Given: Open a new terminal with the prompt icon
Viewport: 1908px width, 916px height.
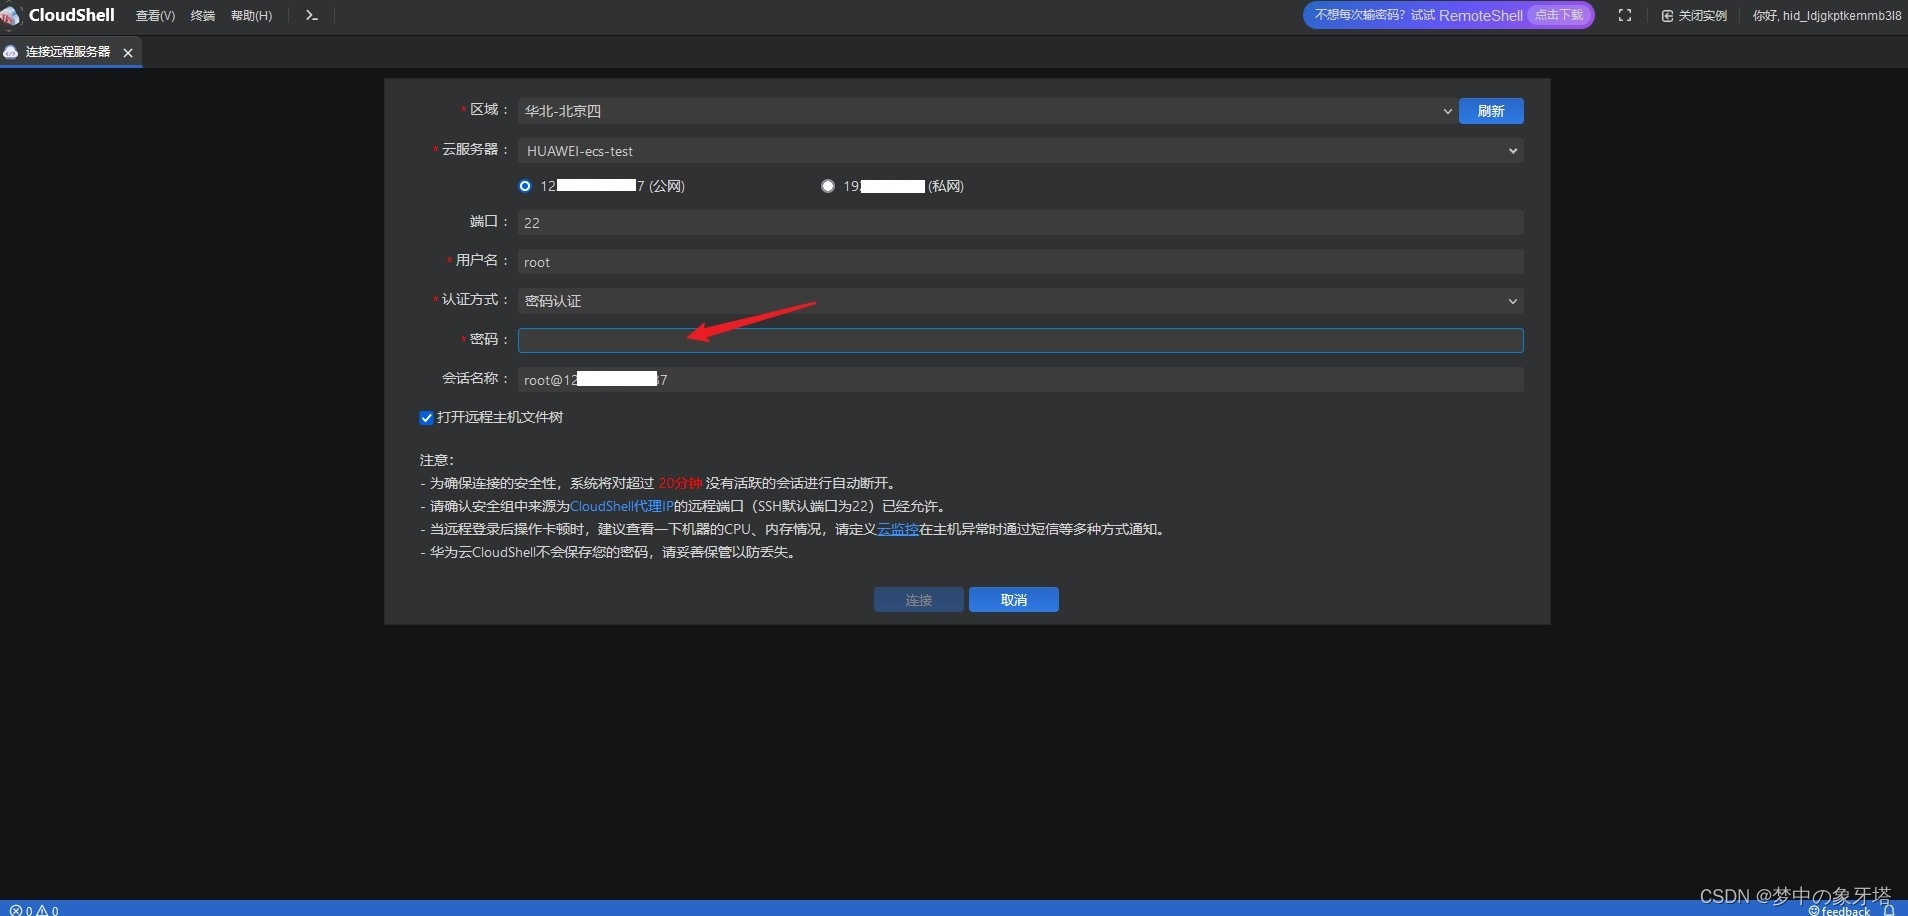Looking at the screenshot, I should [x=312, y=15].
